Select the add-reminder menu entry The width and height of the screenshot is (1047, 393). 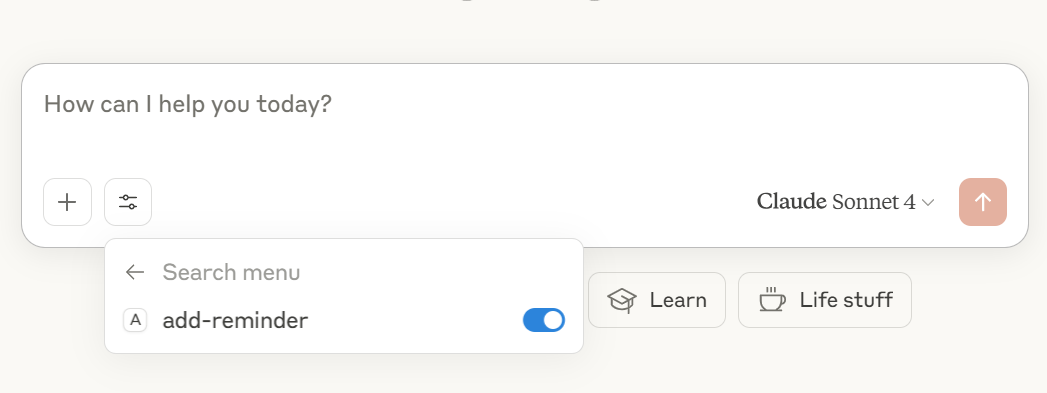pyautogui.click(x=344, y=320)
